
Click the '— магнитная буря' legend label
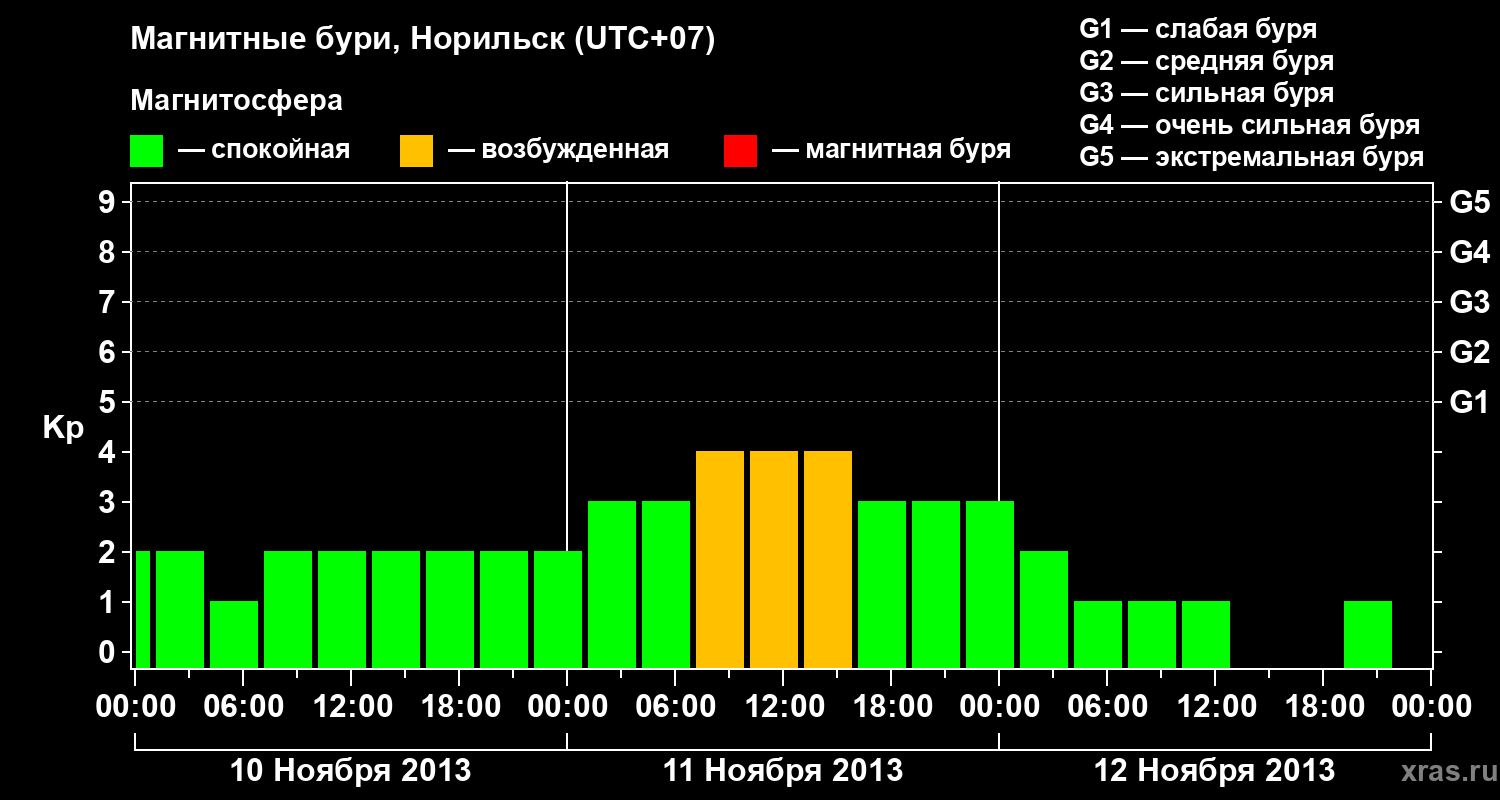891,150
